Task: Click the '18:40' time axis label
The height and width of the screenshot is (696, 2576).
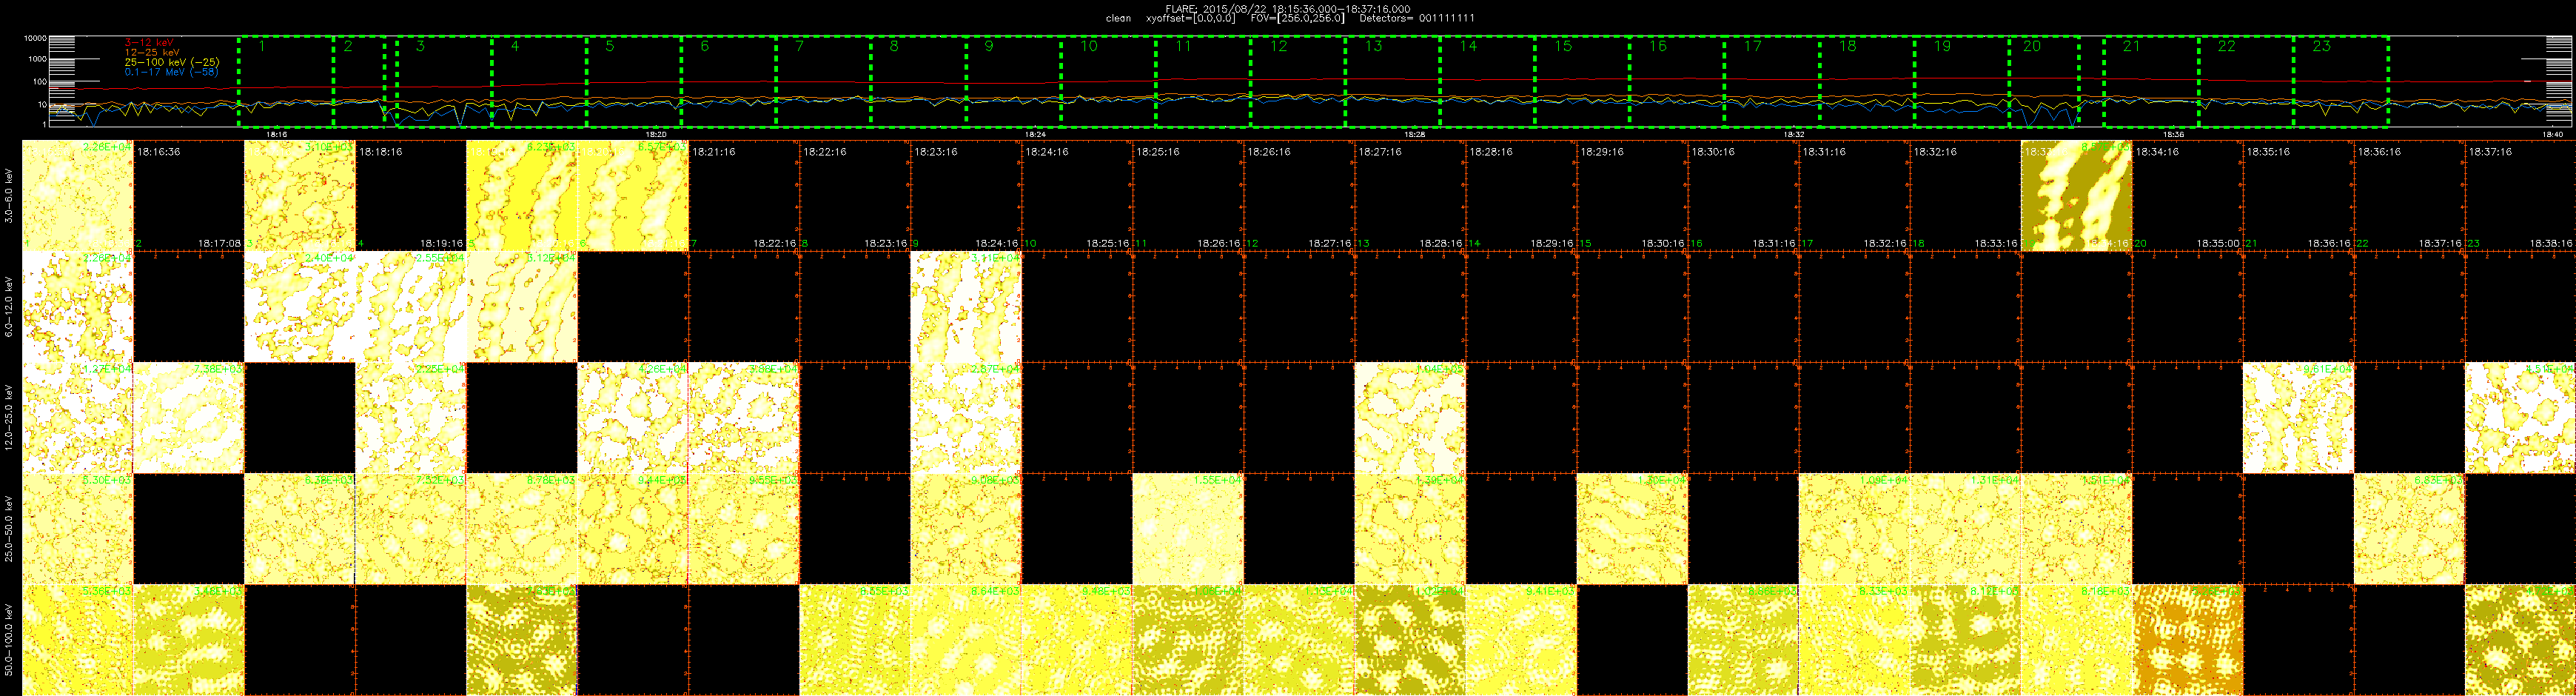Action: (x=2552, y=133)
